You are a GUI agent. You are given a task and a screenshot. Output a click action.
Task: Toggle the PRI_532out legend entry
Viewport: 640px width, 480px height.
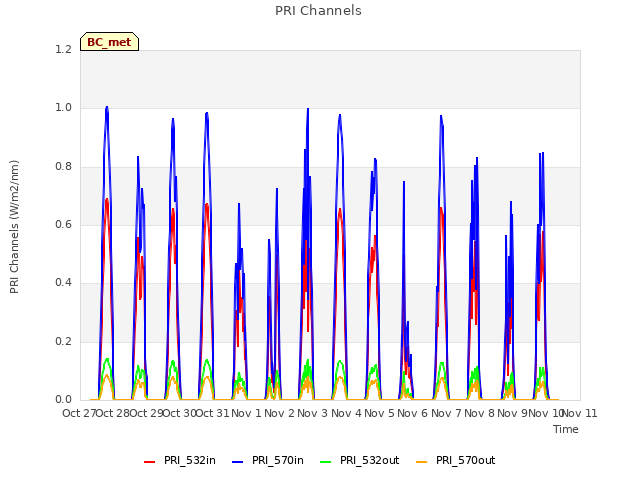[359, 461]
